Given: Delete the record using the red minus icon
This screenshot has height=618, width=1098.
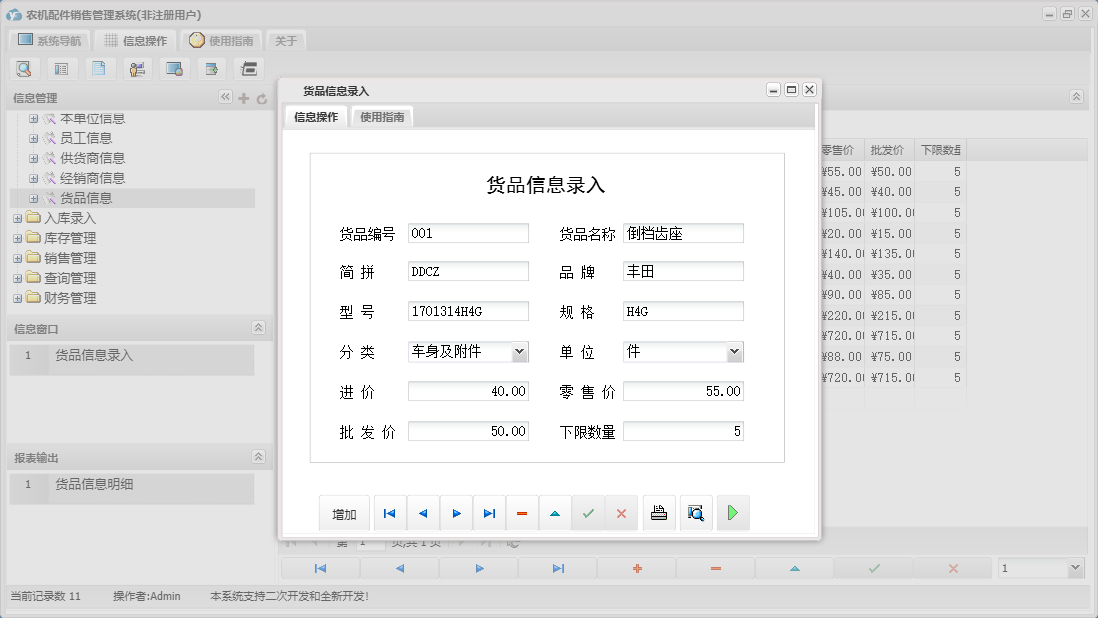Looking at the screenshot, I should click(522, 512).
